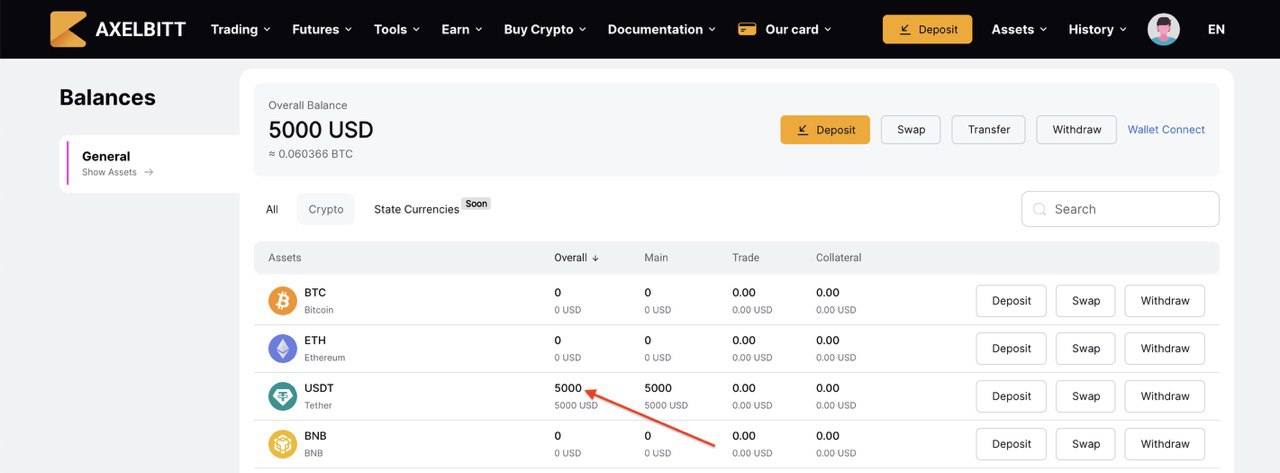
Task: Open the Documentation dropdown
Action: (x=662, y=29)
